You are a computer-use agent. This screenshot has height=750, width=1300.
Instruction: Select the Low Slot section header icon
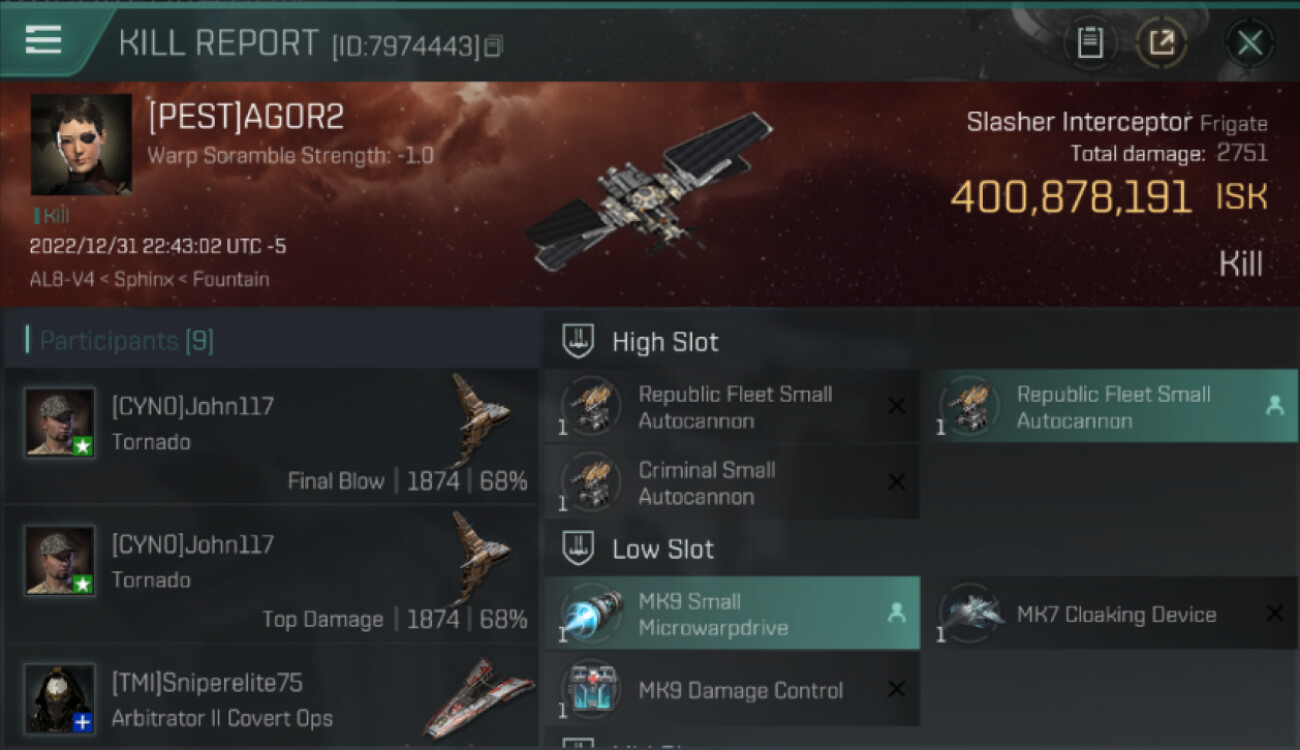click(x=578, y=548)
